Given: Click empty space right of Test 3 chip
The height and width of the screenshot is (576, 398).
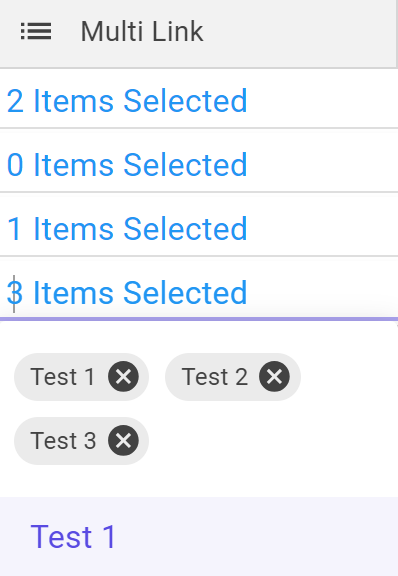Looking at the screenshot, I should 272,440.
